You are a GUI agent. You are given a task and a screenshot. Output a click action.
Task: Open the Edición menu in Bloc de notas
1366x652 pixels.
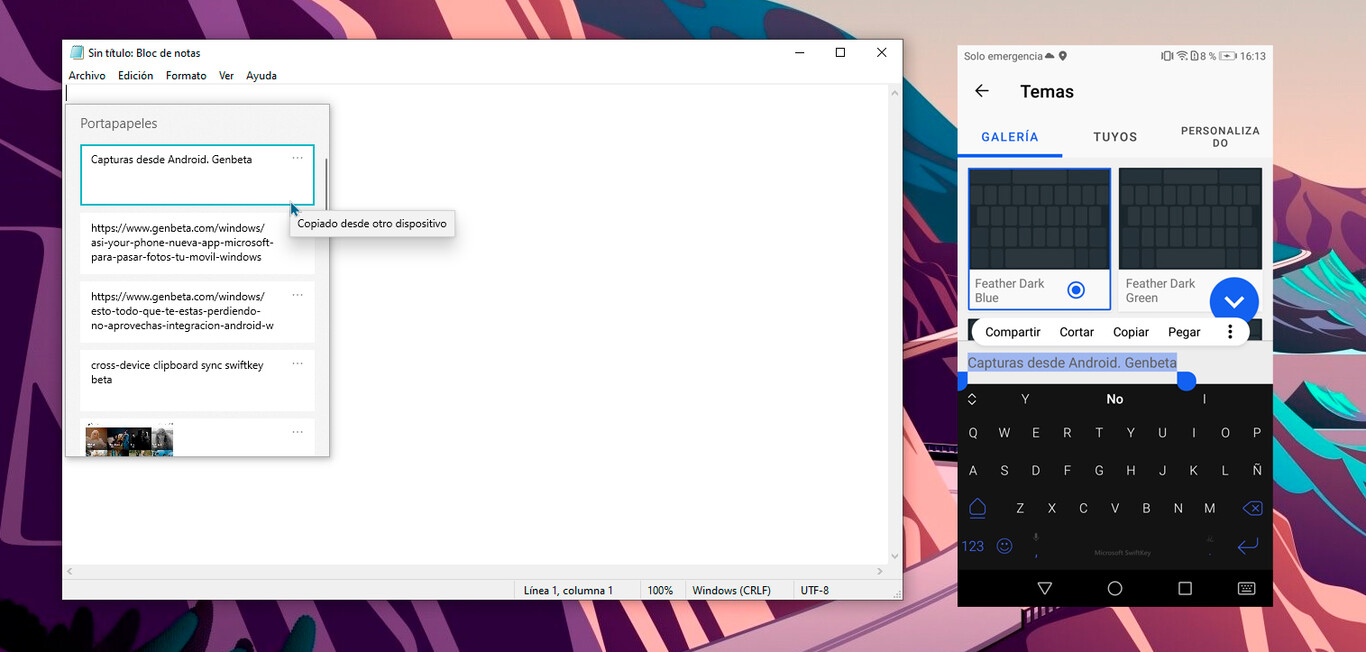[x=135, y=75]
